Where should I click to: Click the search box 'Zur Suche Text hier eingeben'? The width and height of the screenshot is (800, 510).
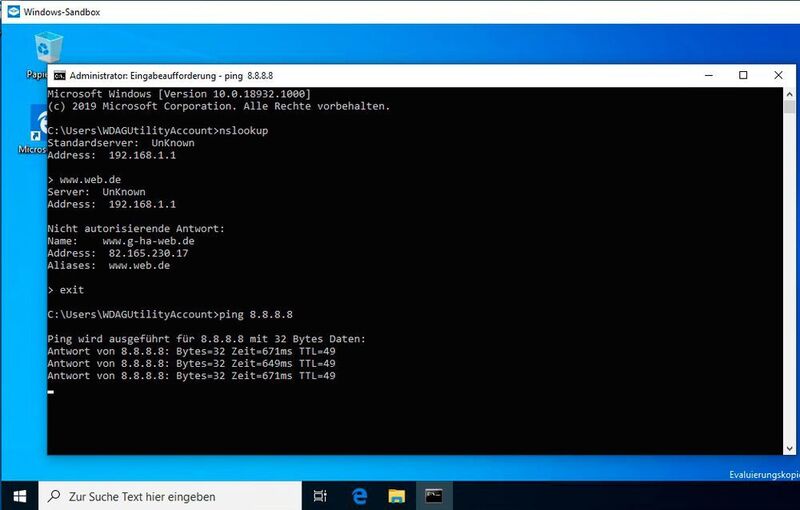[x=170, y=496]
